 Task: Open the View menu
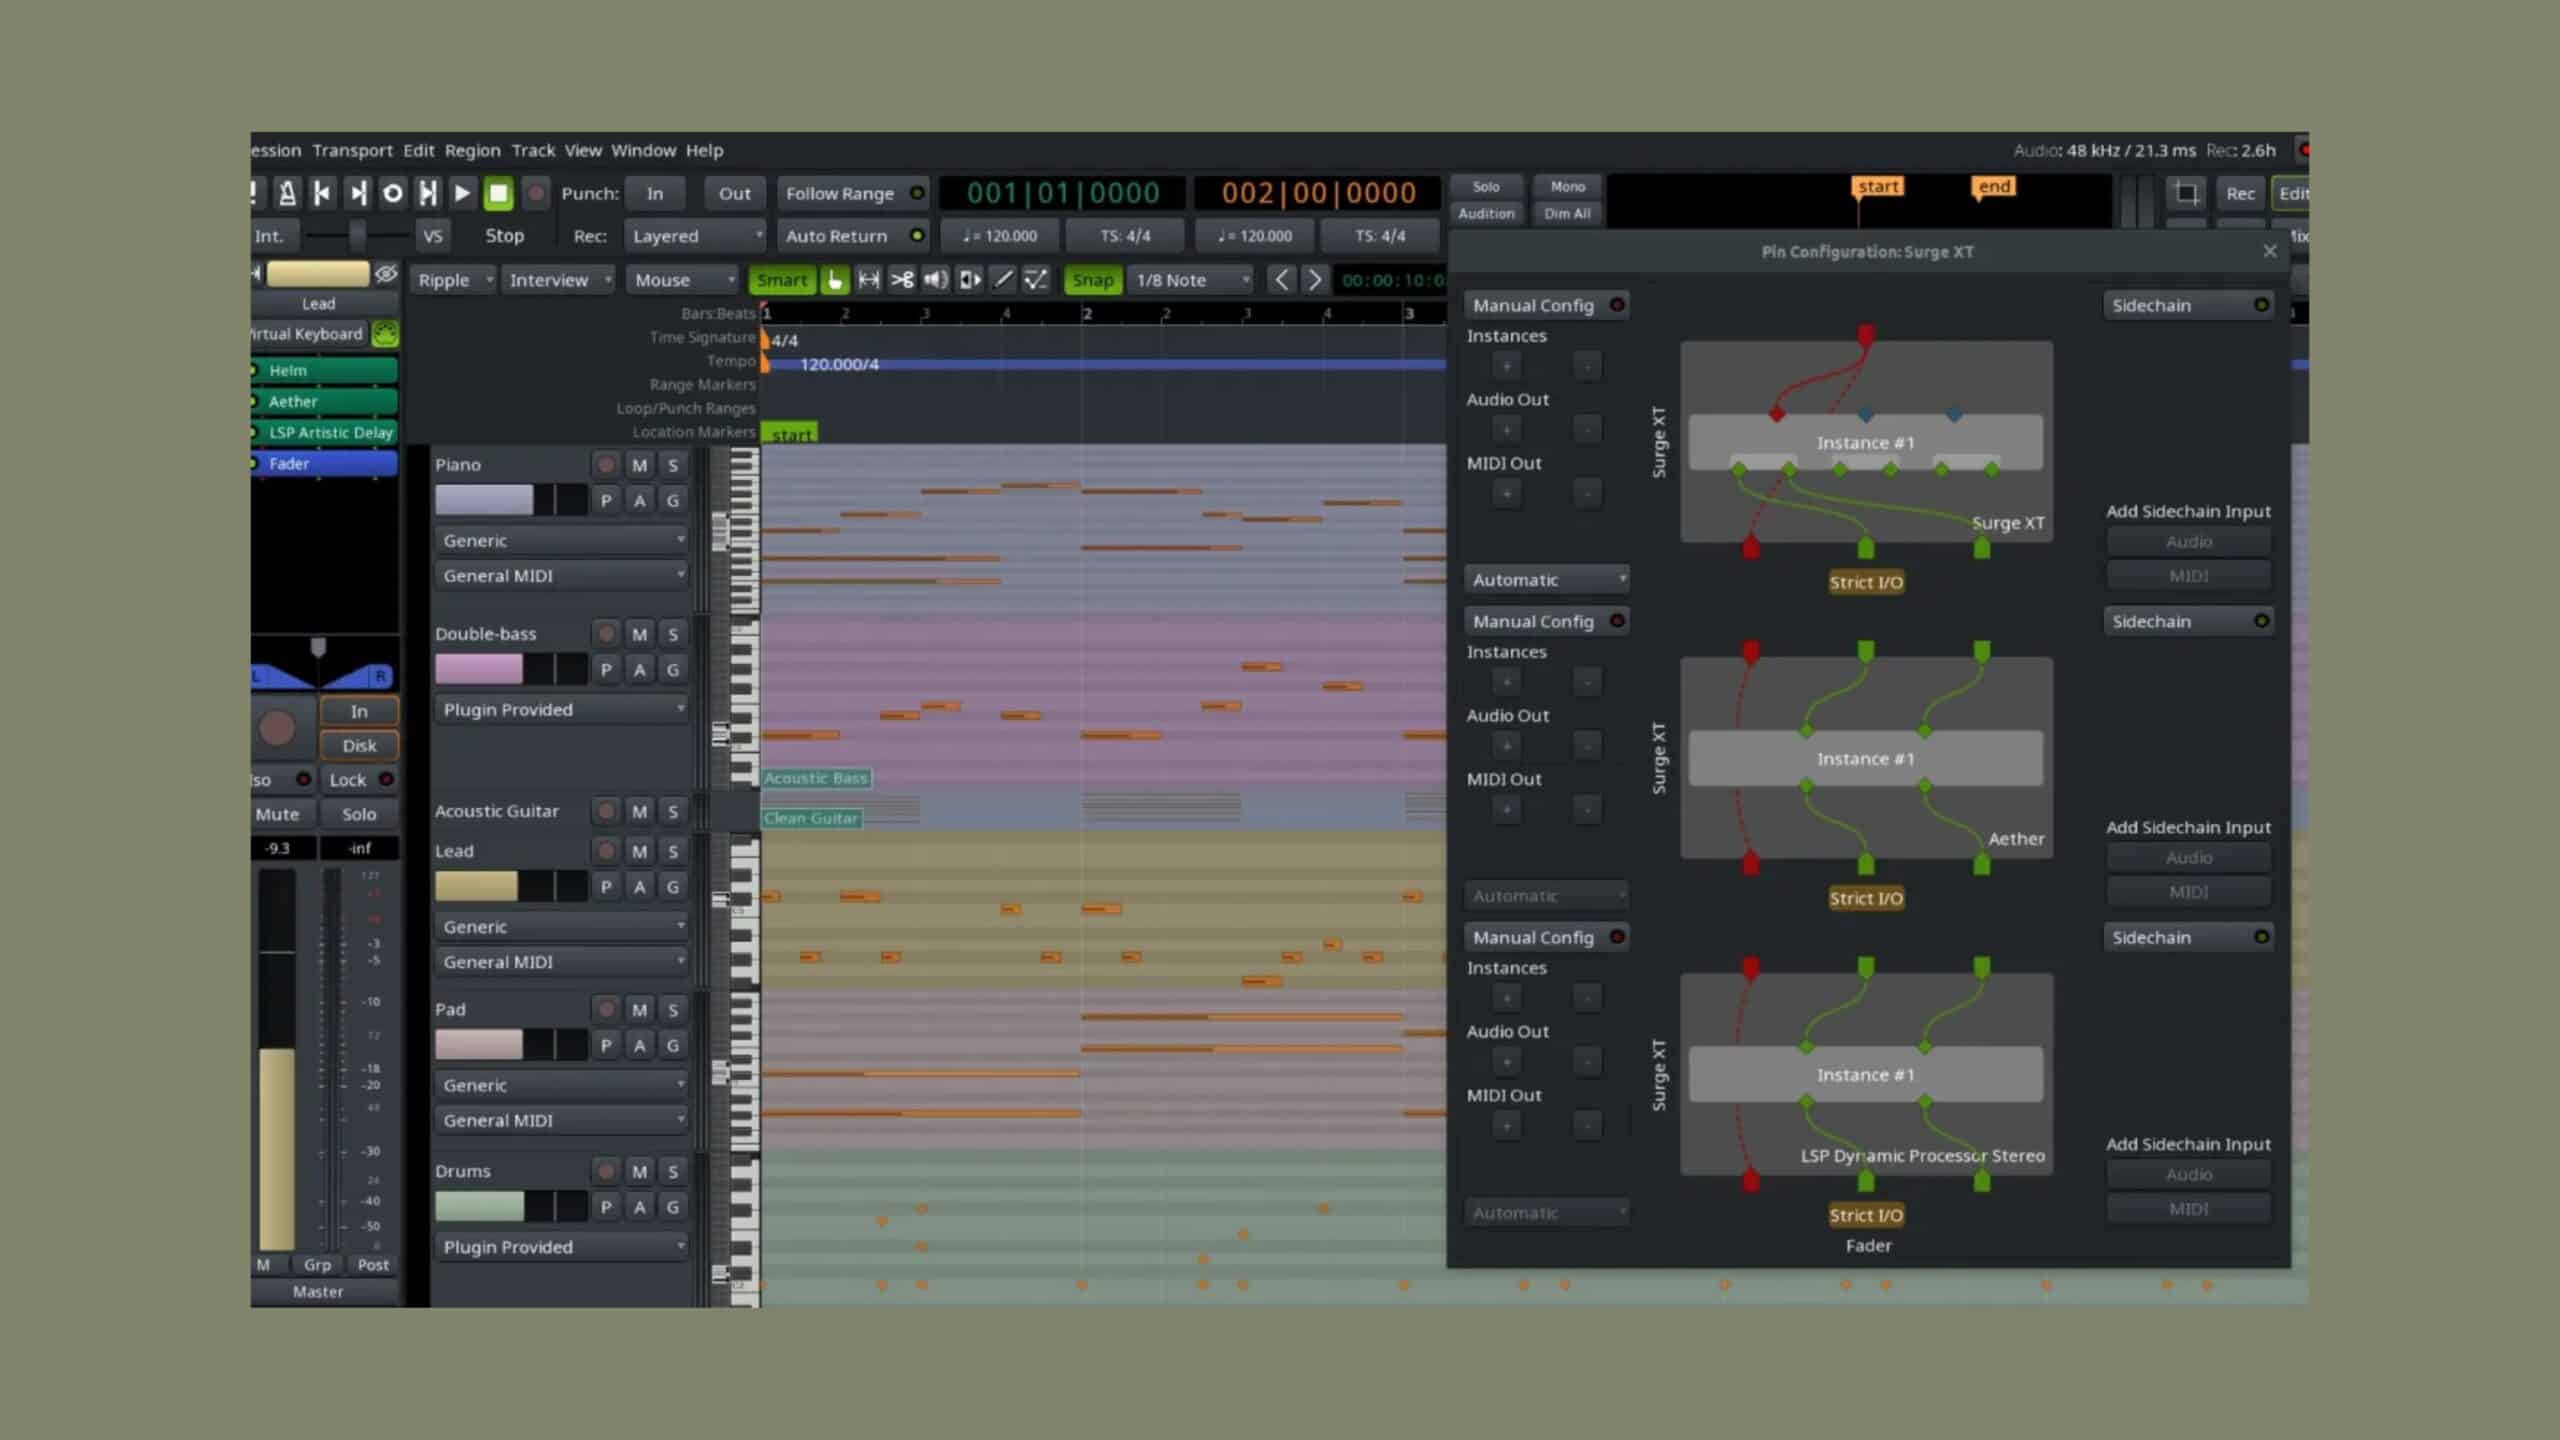583,150
